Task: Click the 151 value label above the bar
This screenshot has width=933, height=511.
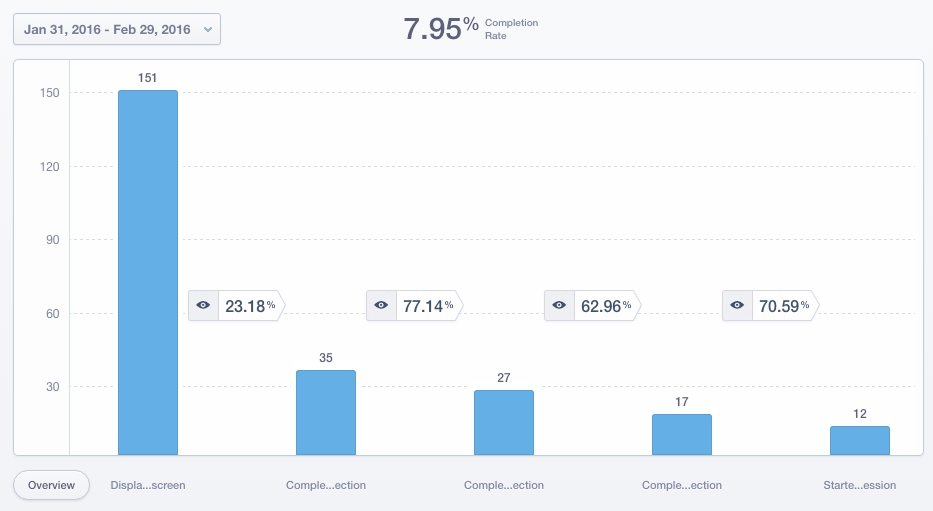Action: point(147,78)
